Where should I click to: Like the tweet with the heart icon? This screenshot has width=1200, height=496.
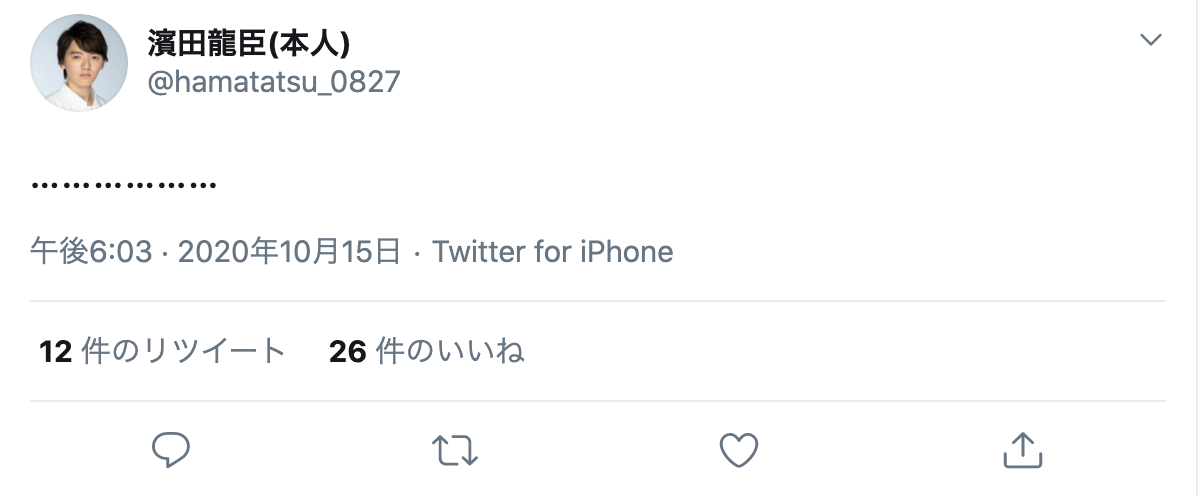pos(739,450)
